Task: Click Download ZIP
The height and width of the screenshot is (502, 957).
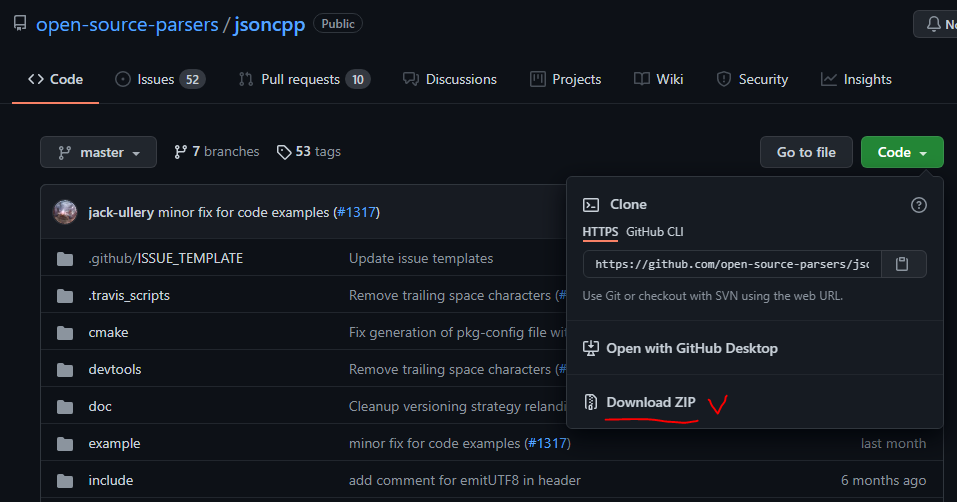Action: (651, 403)
